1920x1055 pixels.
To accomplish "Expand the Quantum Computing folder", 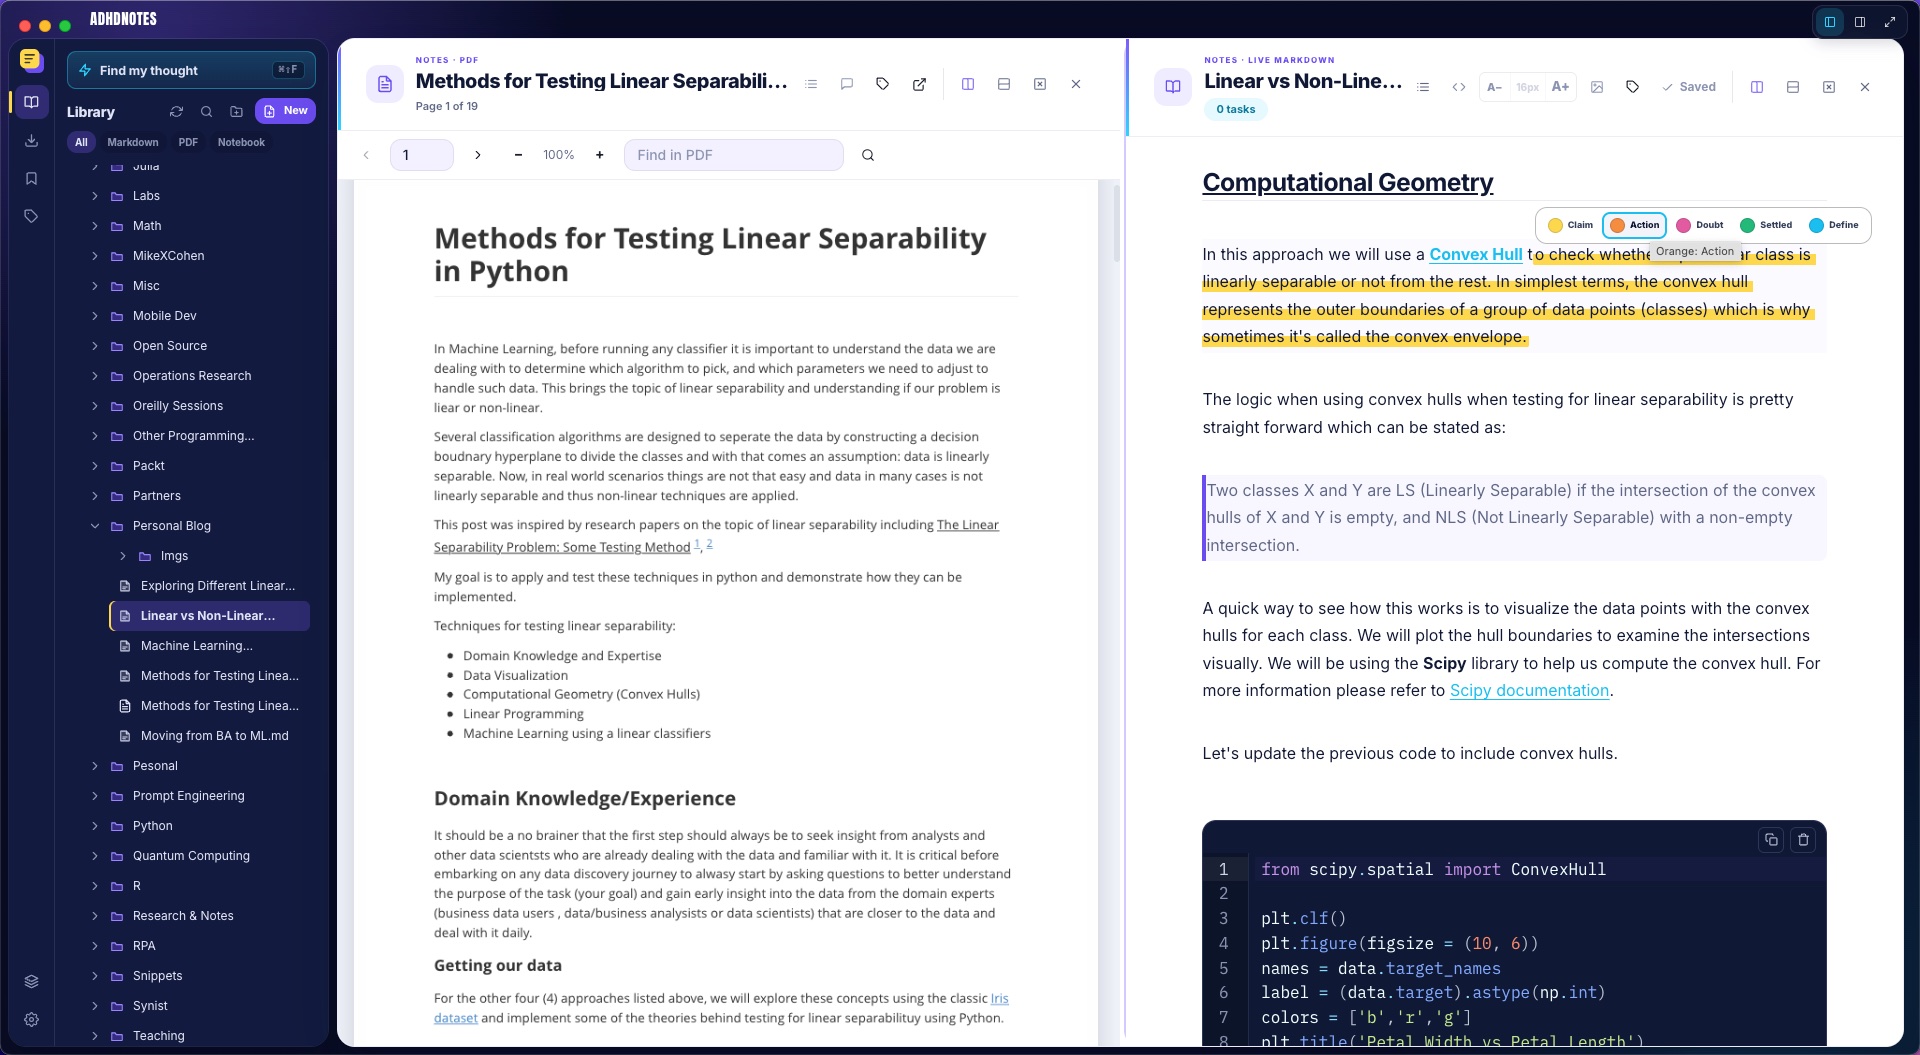I will click(x=95, y=856).
